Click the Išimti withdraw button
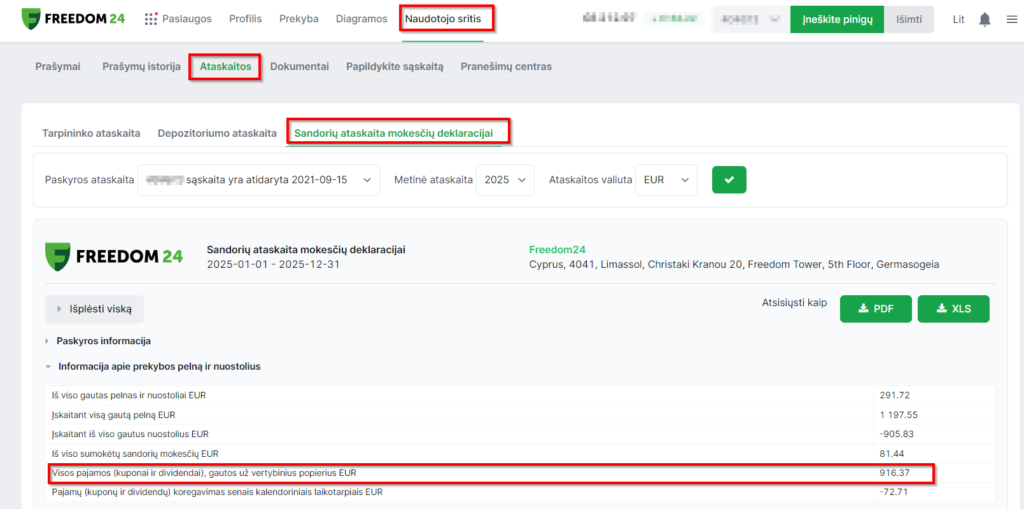The image size is (1024, 509). coord(909,19)
